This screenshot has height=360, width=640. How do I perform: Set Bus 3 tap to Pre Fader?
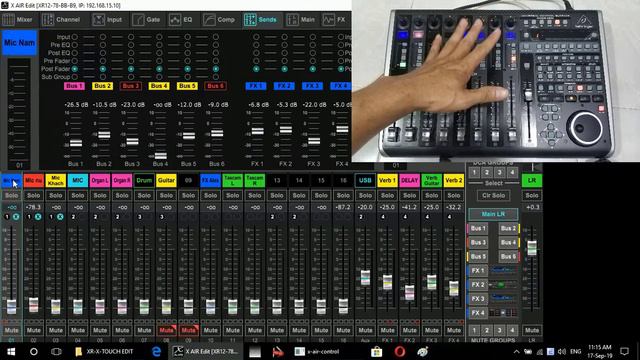131,61
